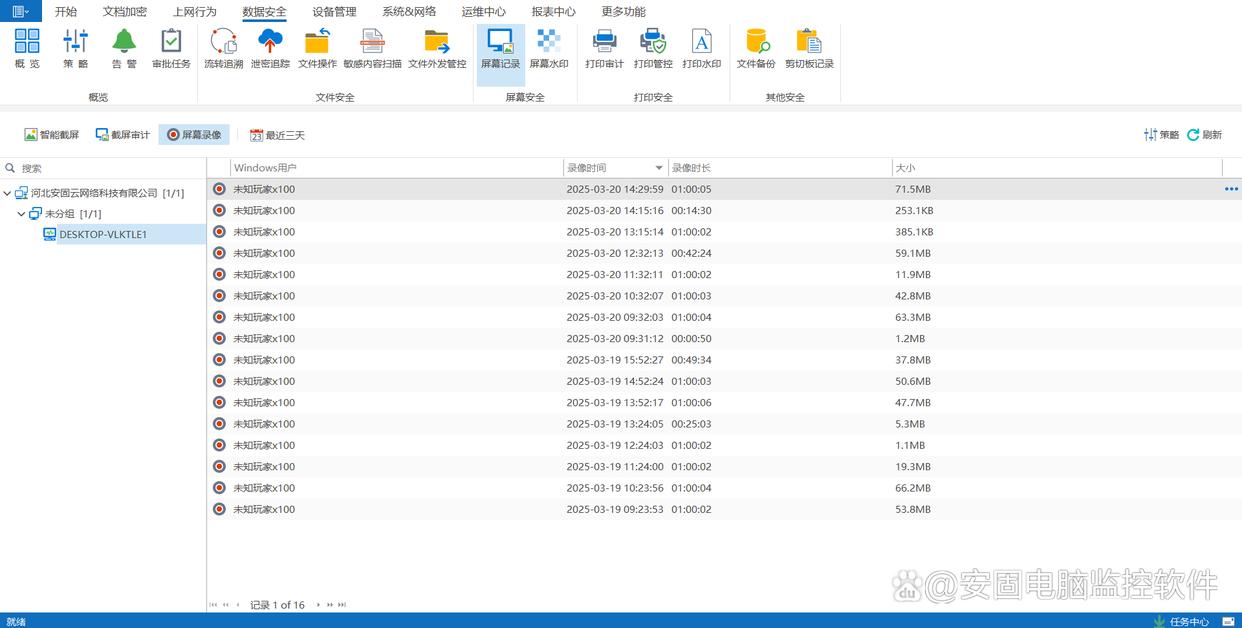1242x628 pixels.
Task: Collapse the 河北安固云网络科技有限公司 tree node
Action: [x=8, y=193]
